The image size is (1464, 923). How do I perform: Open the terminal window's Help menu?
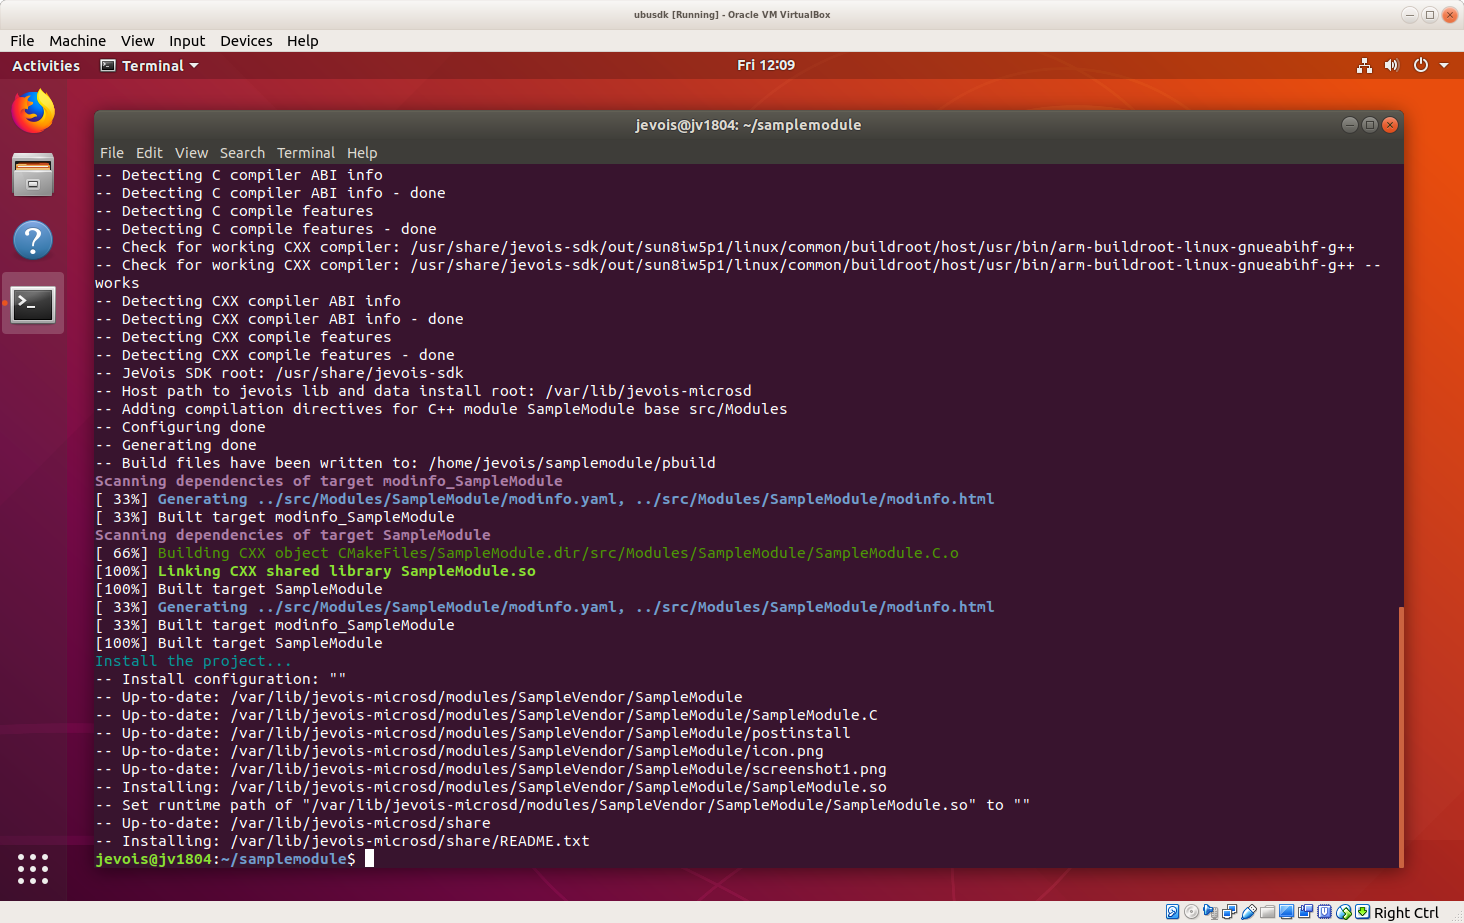click(x=362, y=153)
